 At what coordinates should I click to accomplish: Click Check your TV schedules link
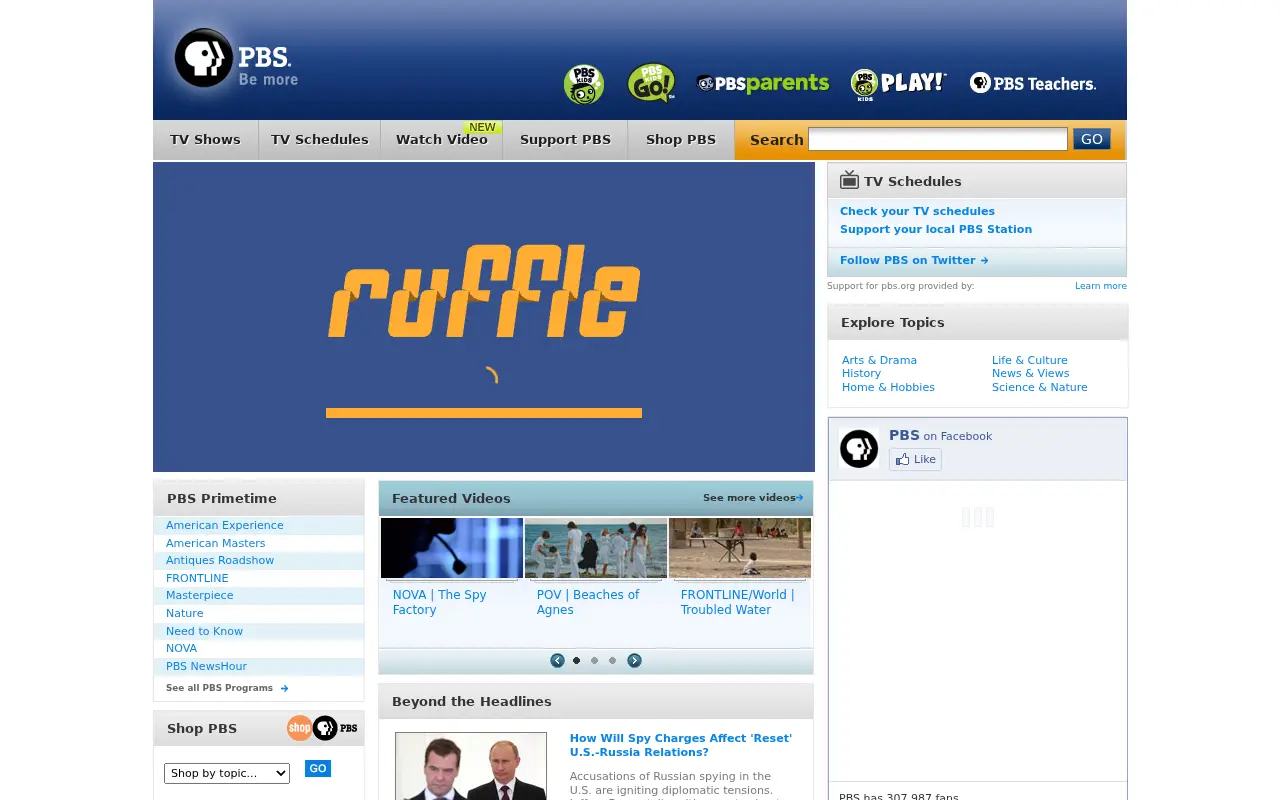click(x=917, y=211)
